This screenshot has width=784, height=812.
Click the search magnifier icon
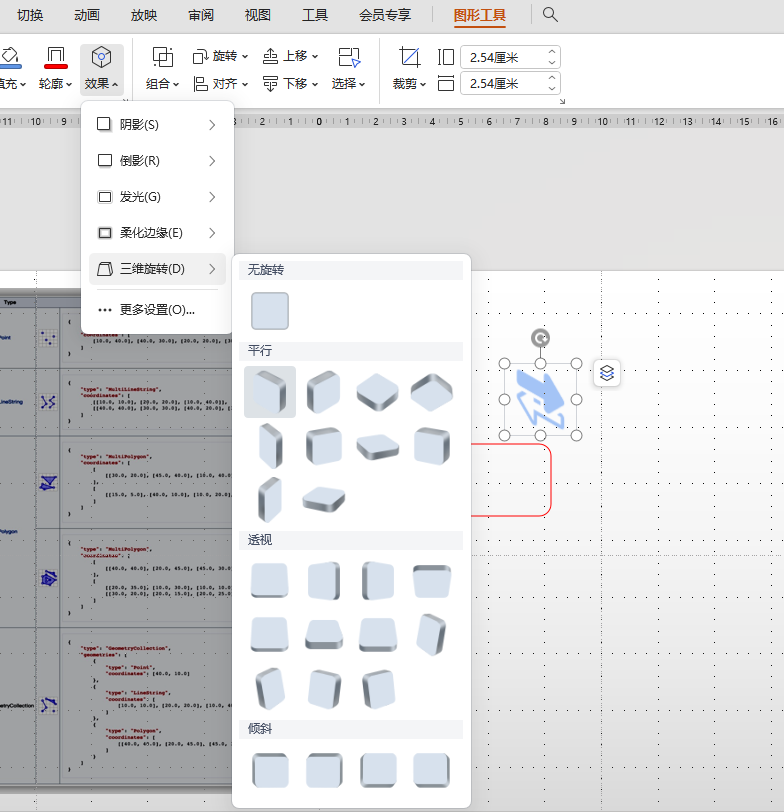pos(550,14)
